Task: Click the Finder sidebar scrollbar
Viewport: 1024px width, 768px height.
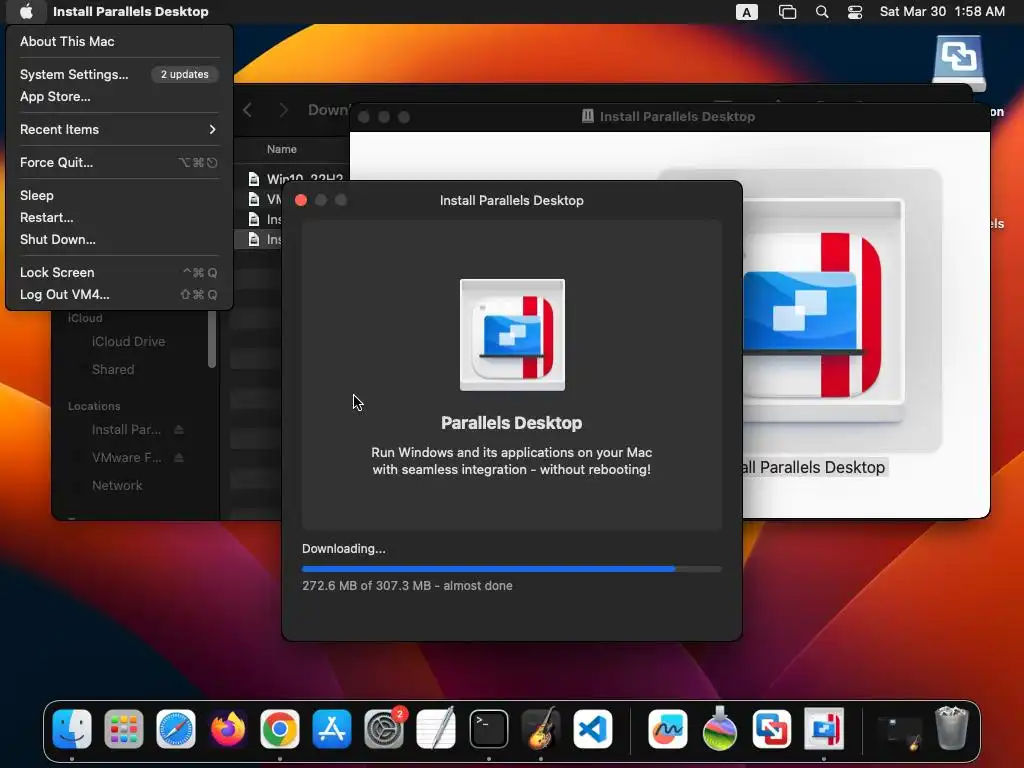Action: (212, 339)
